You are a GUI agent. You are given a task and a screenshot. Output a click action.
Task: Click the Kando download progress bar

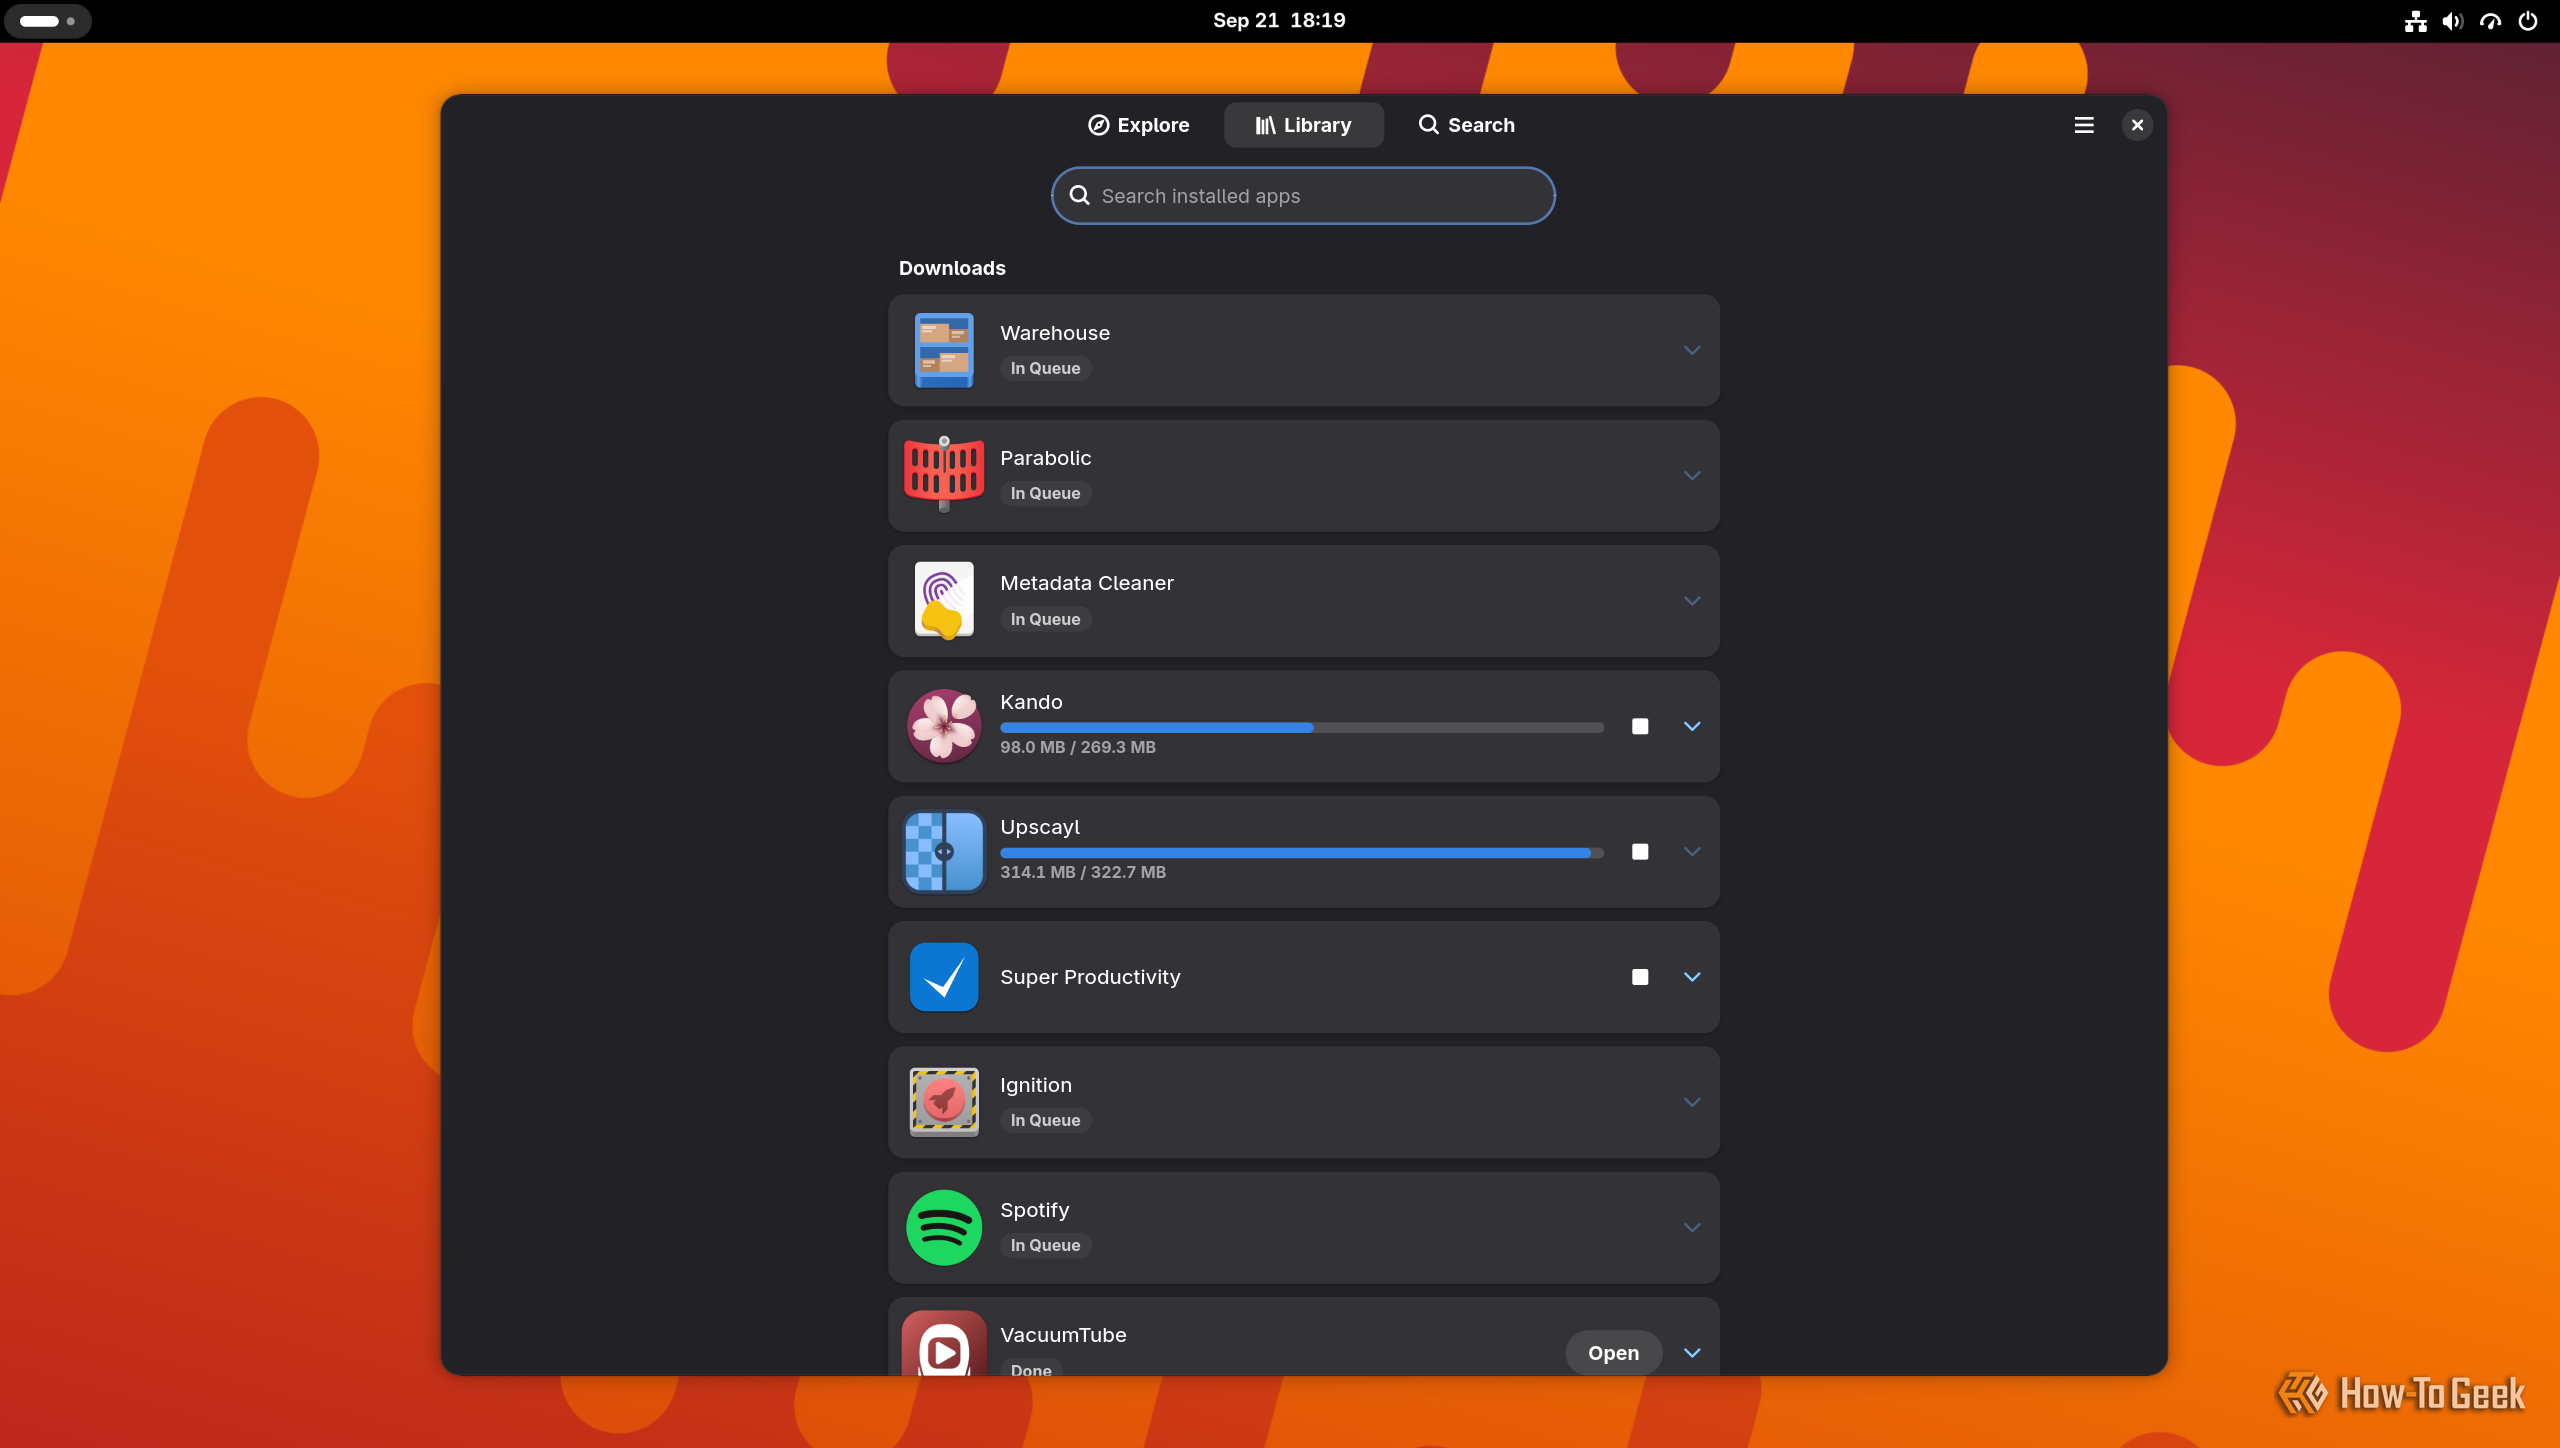(x=1302, y=728)
